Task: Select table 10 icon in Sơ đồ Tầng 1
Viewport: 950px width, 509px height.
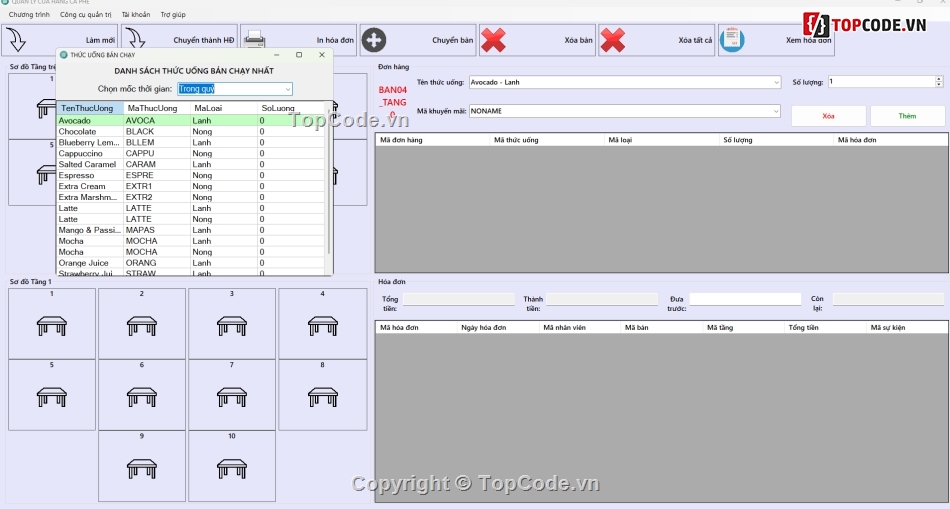Action: click(x=232, y=467)
